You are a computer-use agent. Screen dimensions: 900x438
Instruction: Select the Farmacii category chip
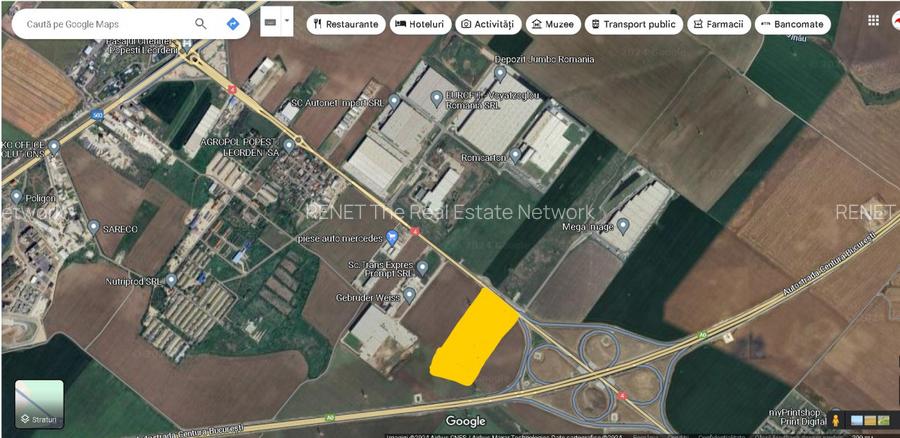coord(719,24)
